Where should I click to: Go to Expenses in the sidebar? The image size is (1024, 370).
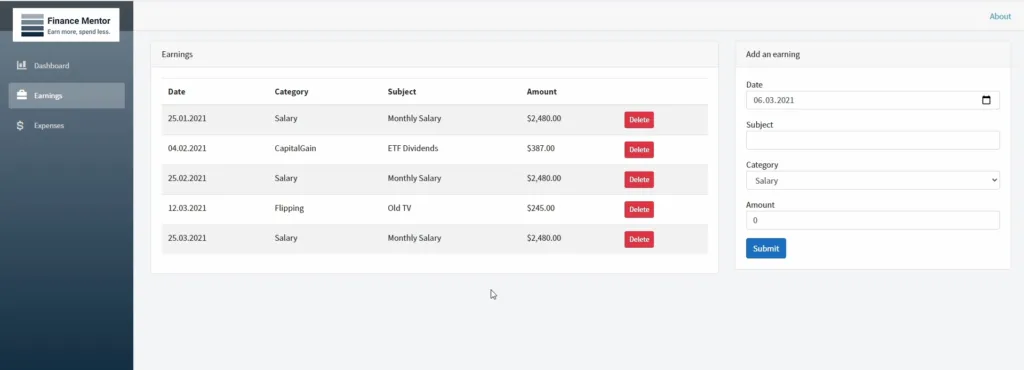pos(67,125)
